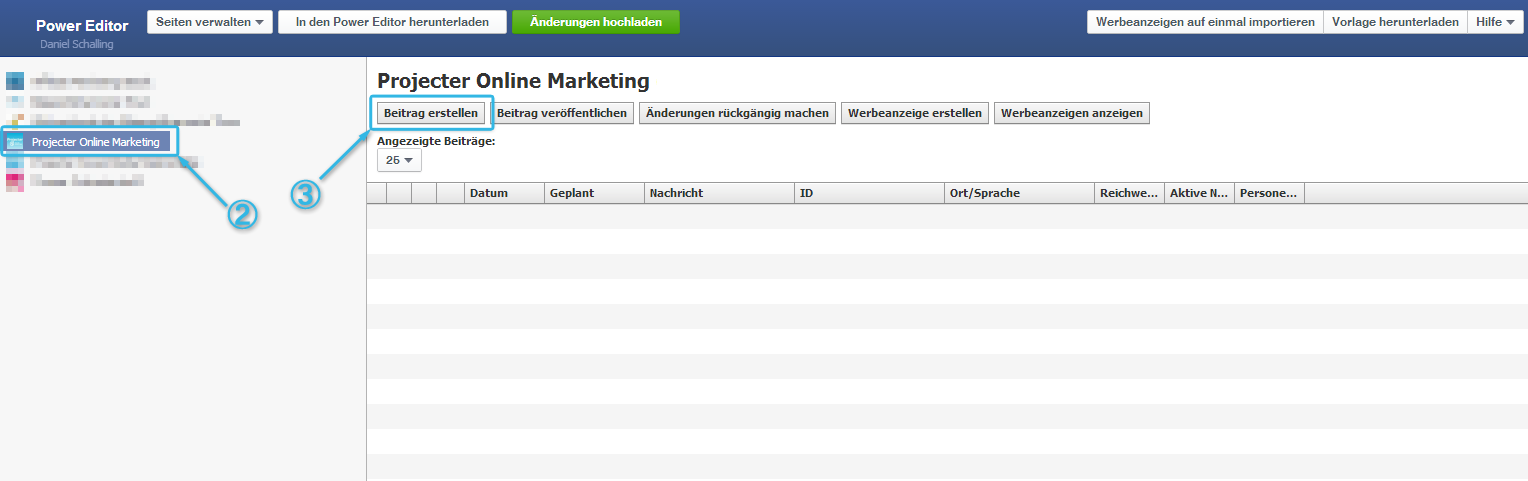Screen dimensions: 1528x481
Task: Click Werbeanzeige erstellen button
Action: coord(915,113)
